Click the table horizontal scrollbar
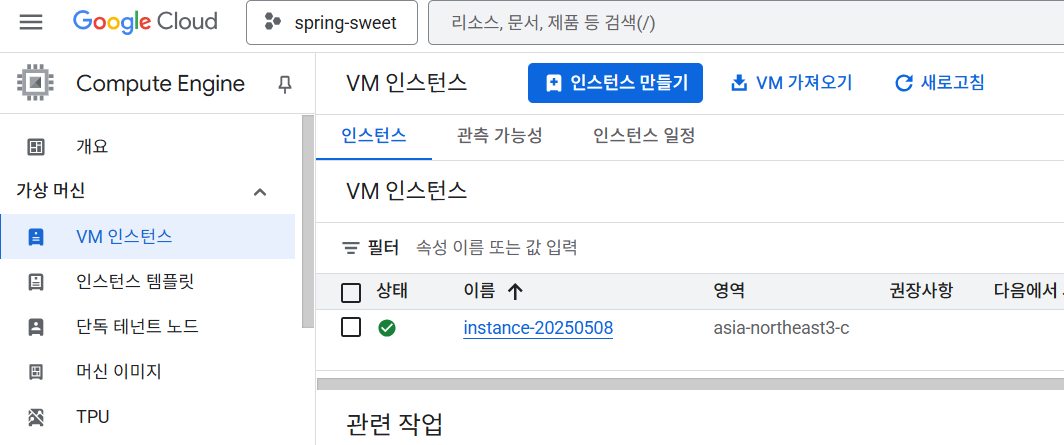The image size is (1064, 445). click(x=690, y=385)
